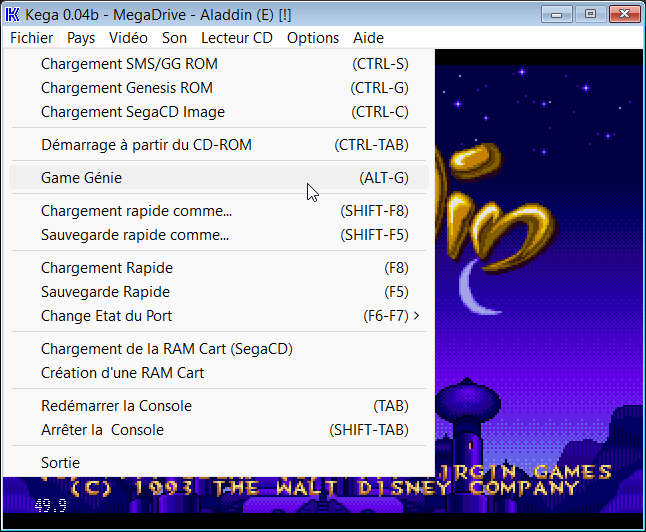Image resolution: width=646 pixels, height=532 pixels.
Task: Choose Chargement Rapide (F8)
Action: click(219, 268)
